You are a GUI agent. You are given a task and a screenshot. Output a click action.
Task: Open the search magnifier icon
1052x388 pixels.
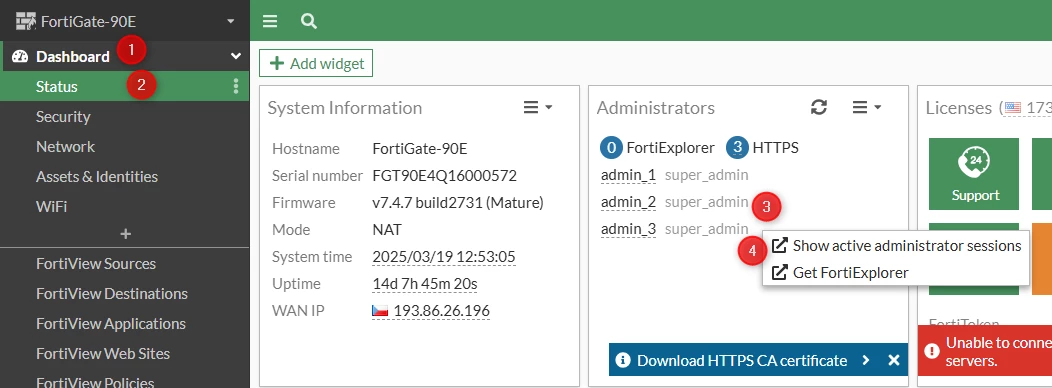pos(309,21)
